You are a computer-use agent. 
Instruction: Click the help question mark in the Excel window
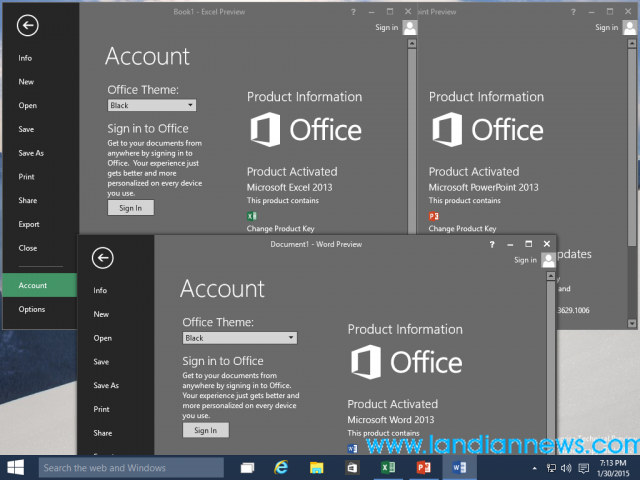[353, 12]
